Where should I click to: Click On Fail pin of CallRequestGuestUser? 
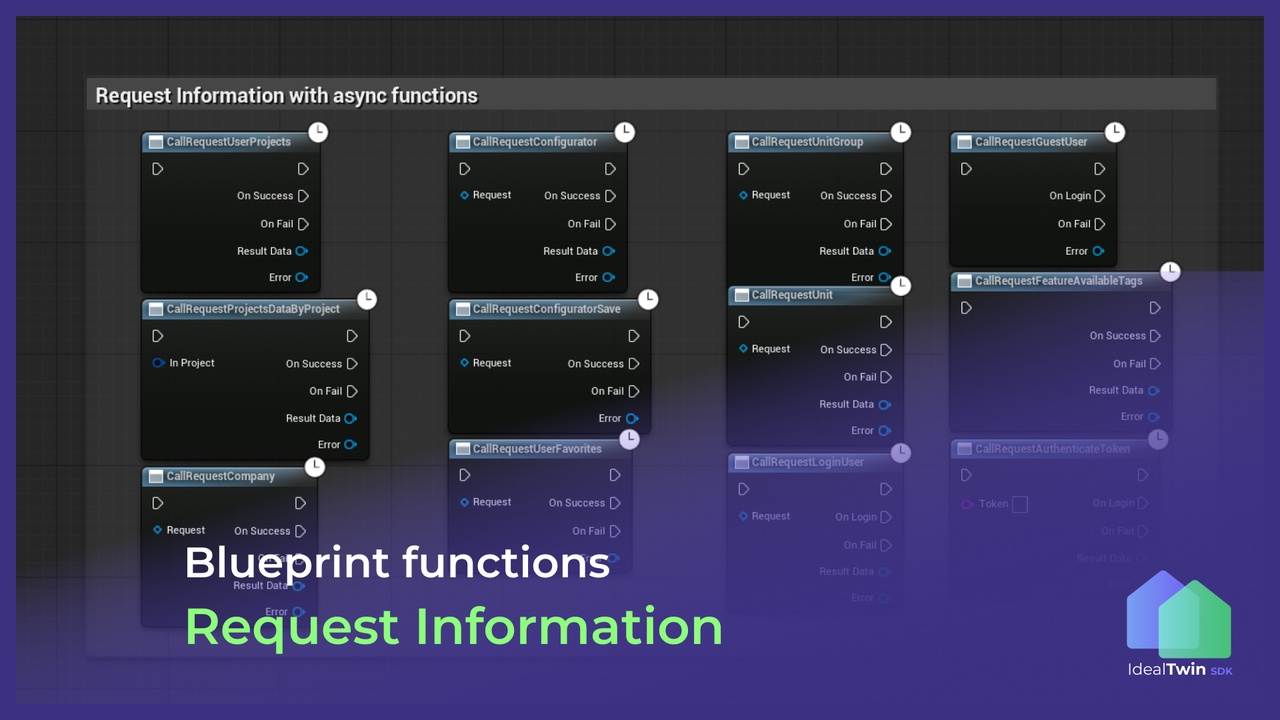coord(1100,224)
